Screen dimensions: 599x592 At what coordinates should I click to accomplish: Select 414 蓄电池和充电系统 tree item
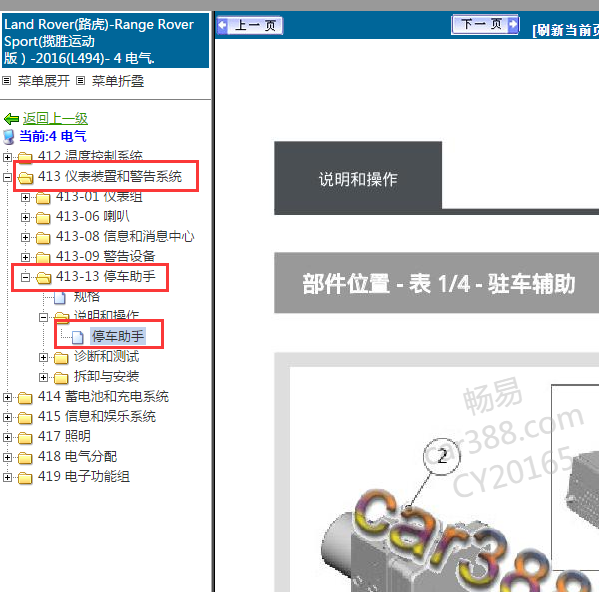tap(104, 396)
